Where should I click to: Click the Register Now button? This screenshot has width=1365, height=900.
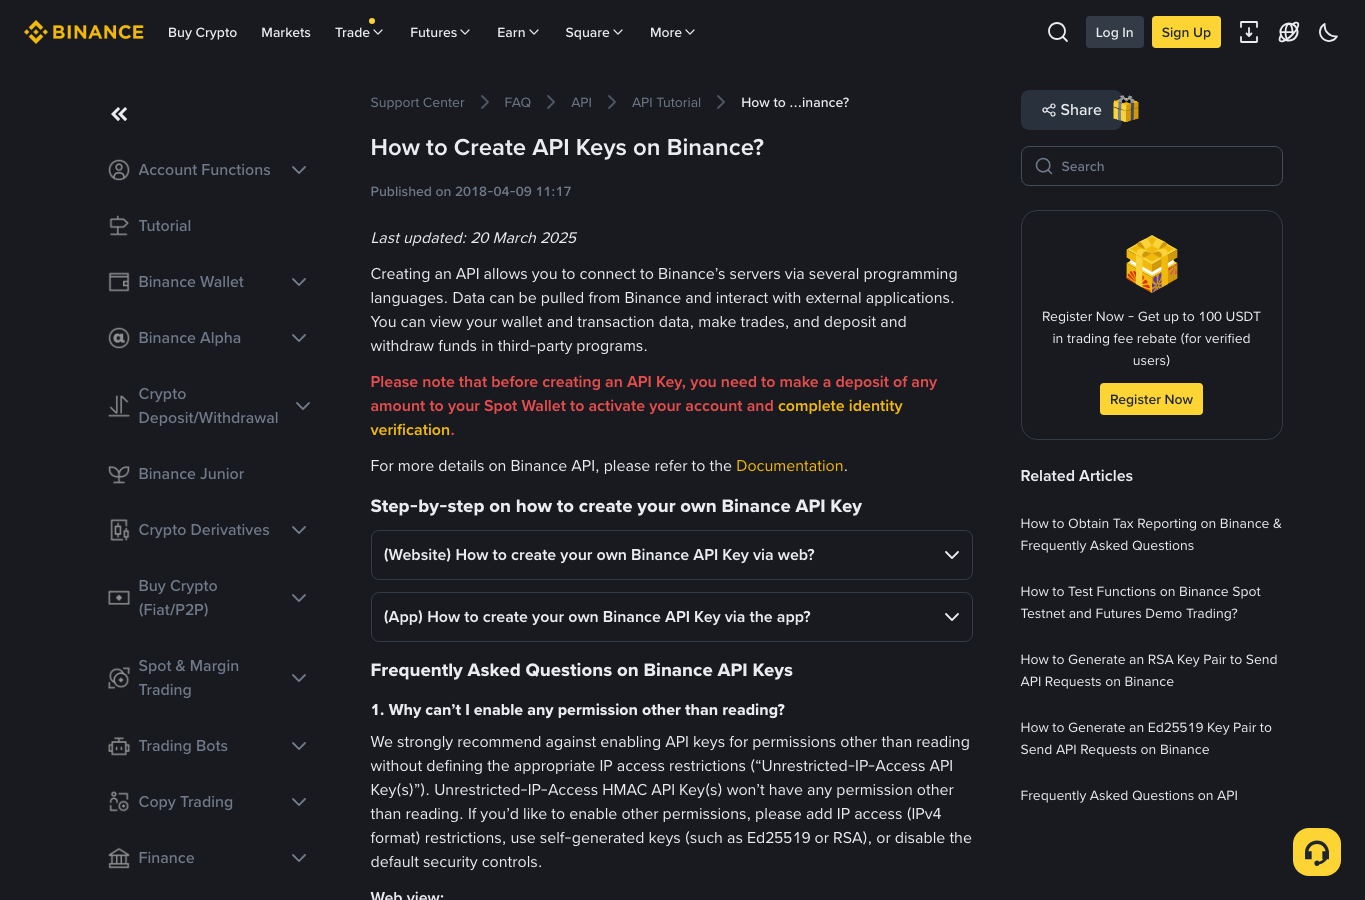[1151, 399]
